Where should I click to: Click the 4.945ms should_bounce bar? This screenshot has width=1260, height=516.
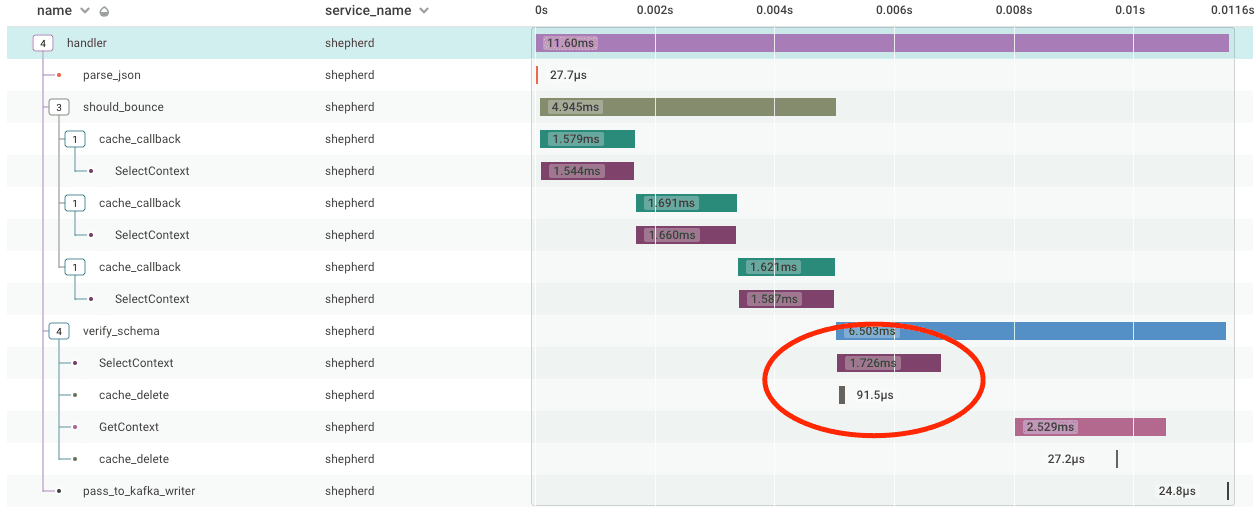(687, 107)
